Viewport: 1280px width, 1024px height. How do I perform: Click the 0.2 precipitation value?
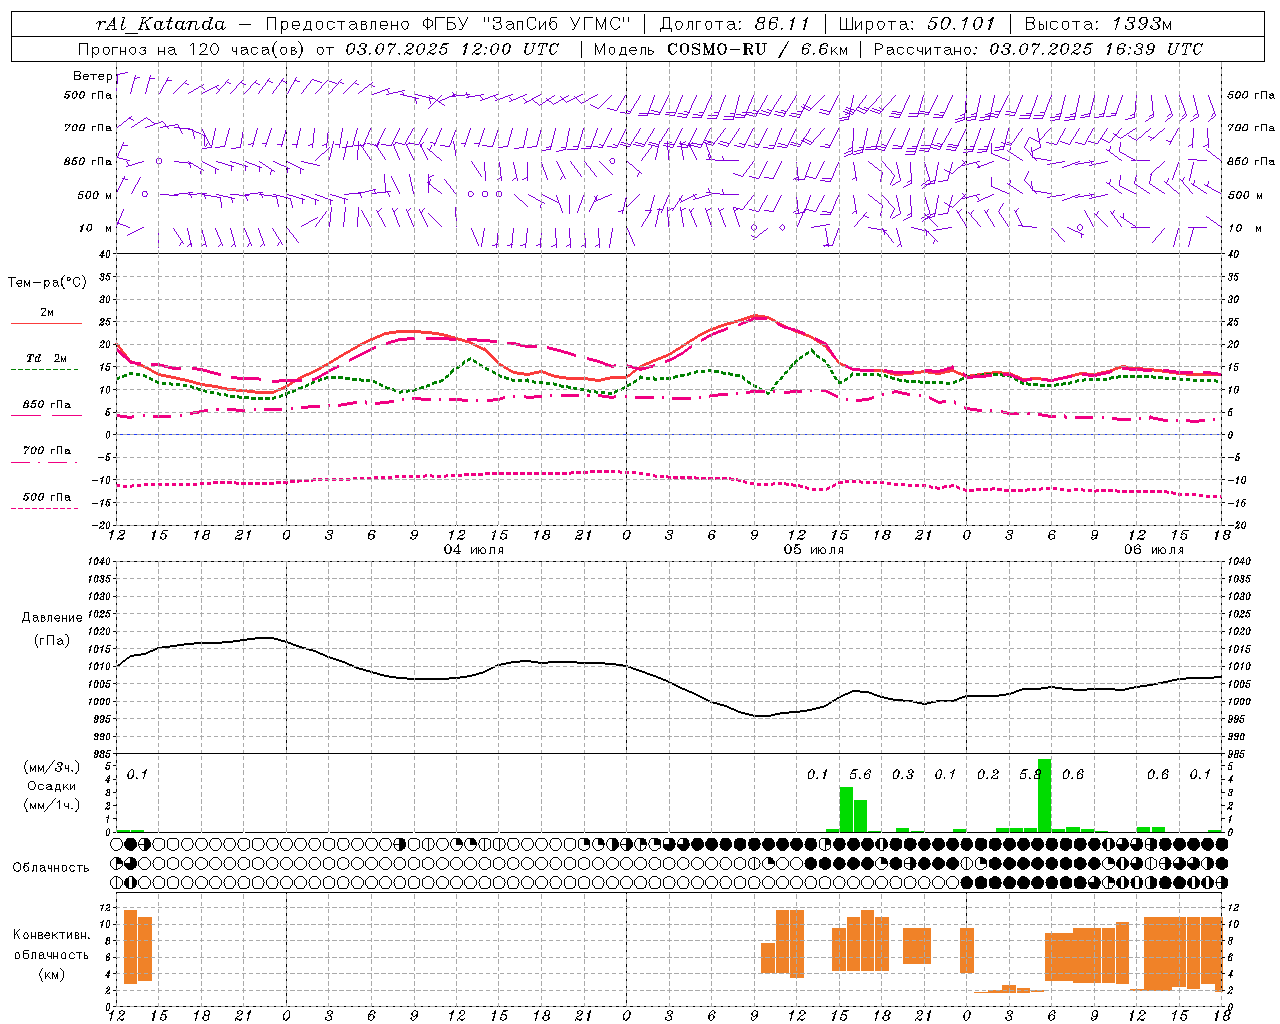988,774
